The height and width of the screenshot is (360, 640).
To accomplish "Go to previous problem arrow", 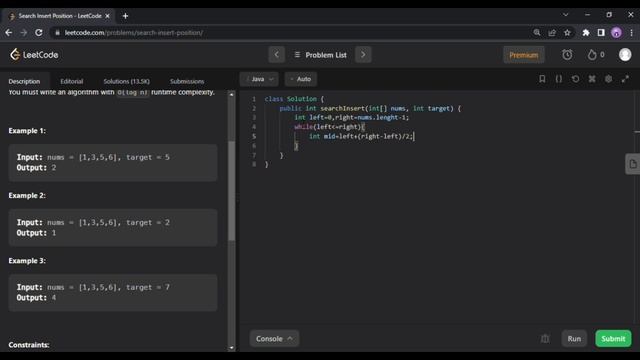I will (x=276, y=55).
